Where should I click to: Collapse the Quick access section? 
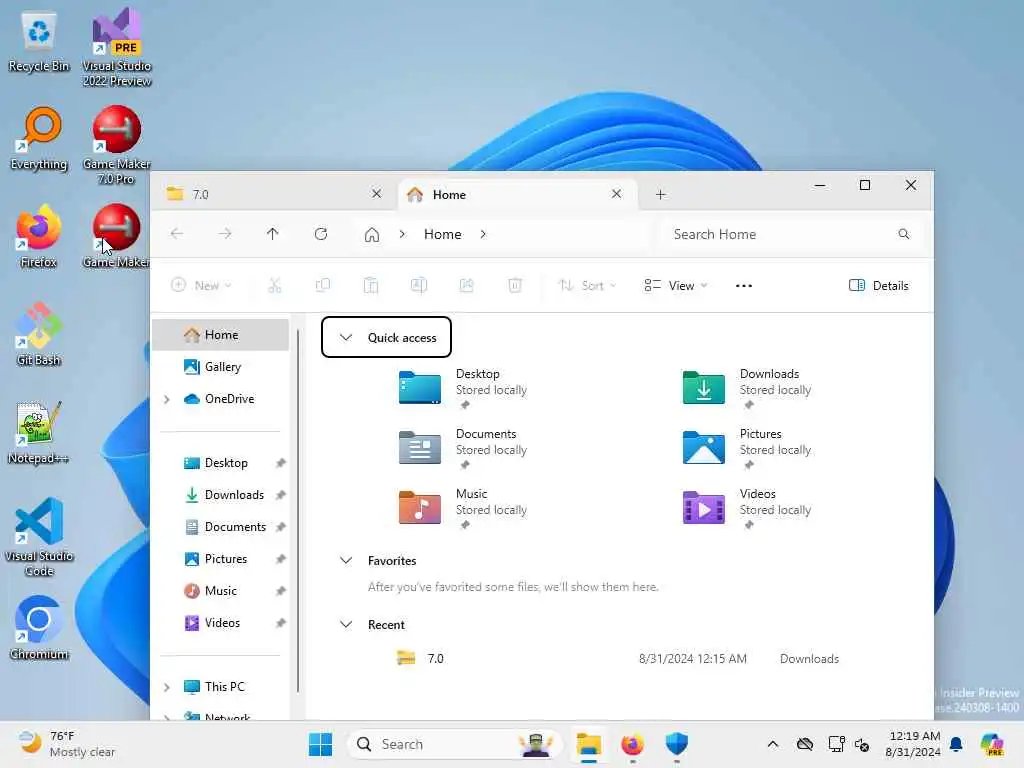(x=345, y=338)
